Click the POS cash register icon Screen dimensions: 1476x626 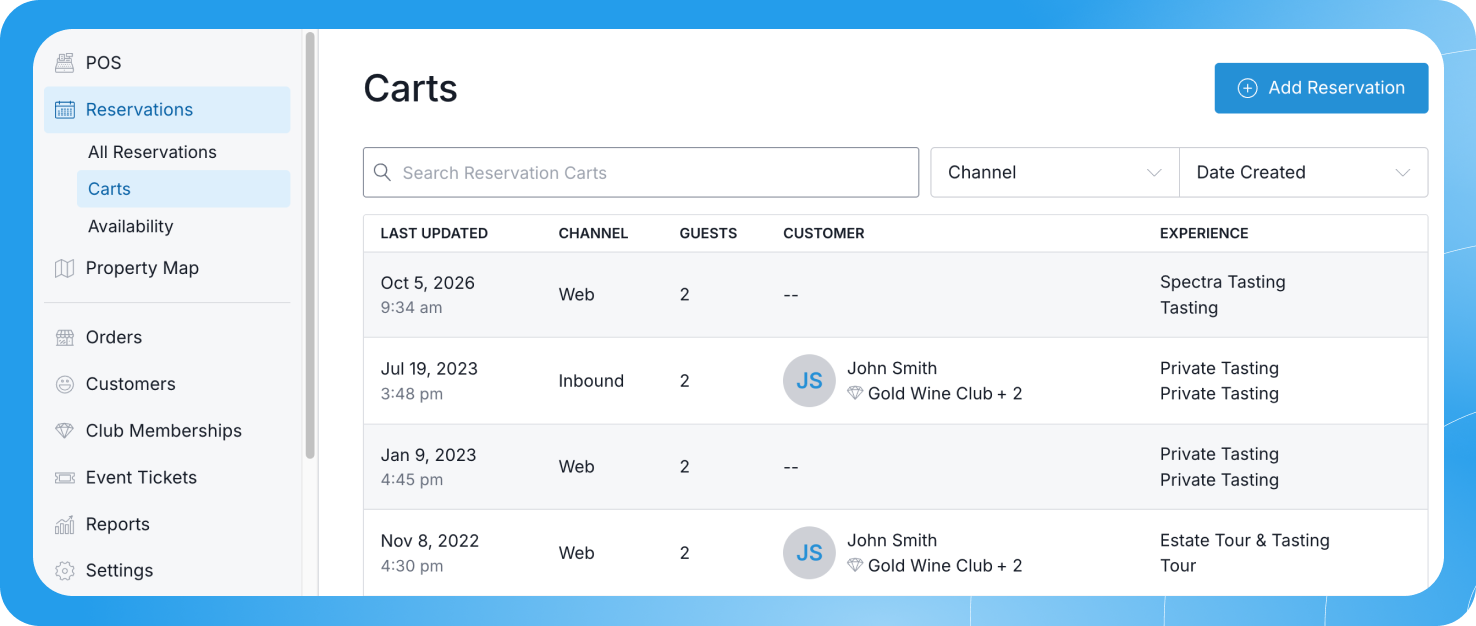[x=65, y=63]
